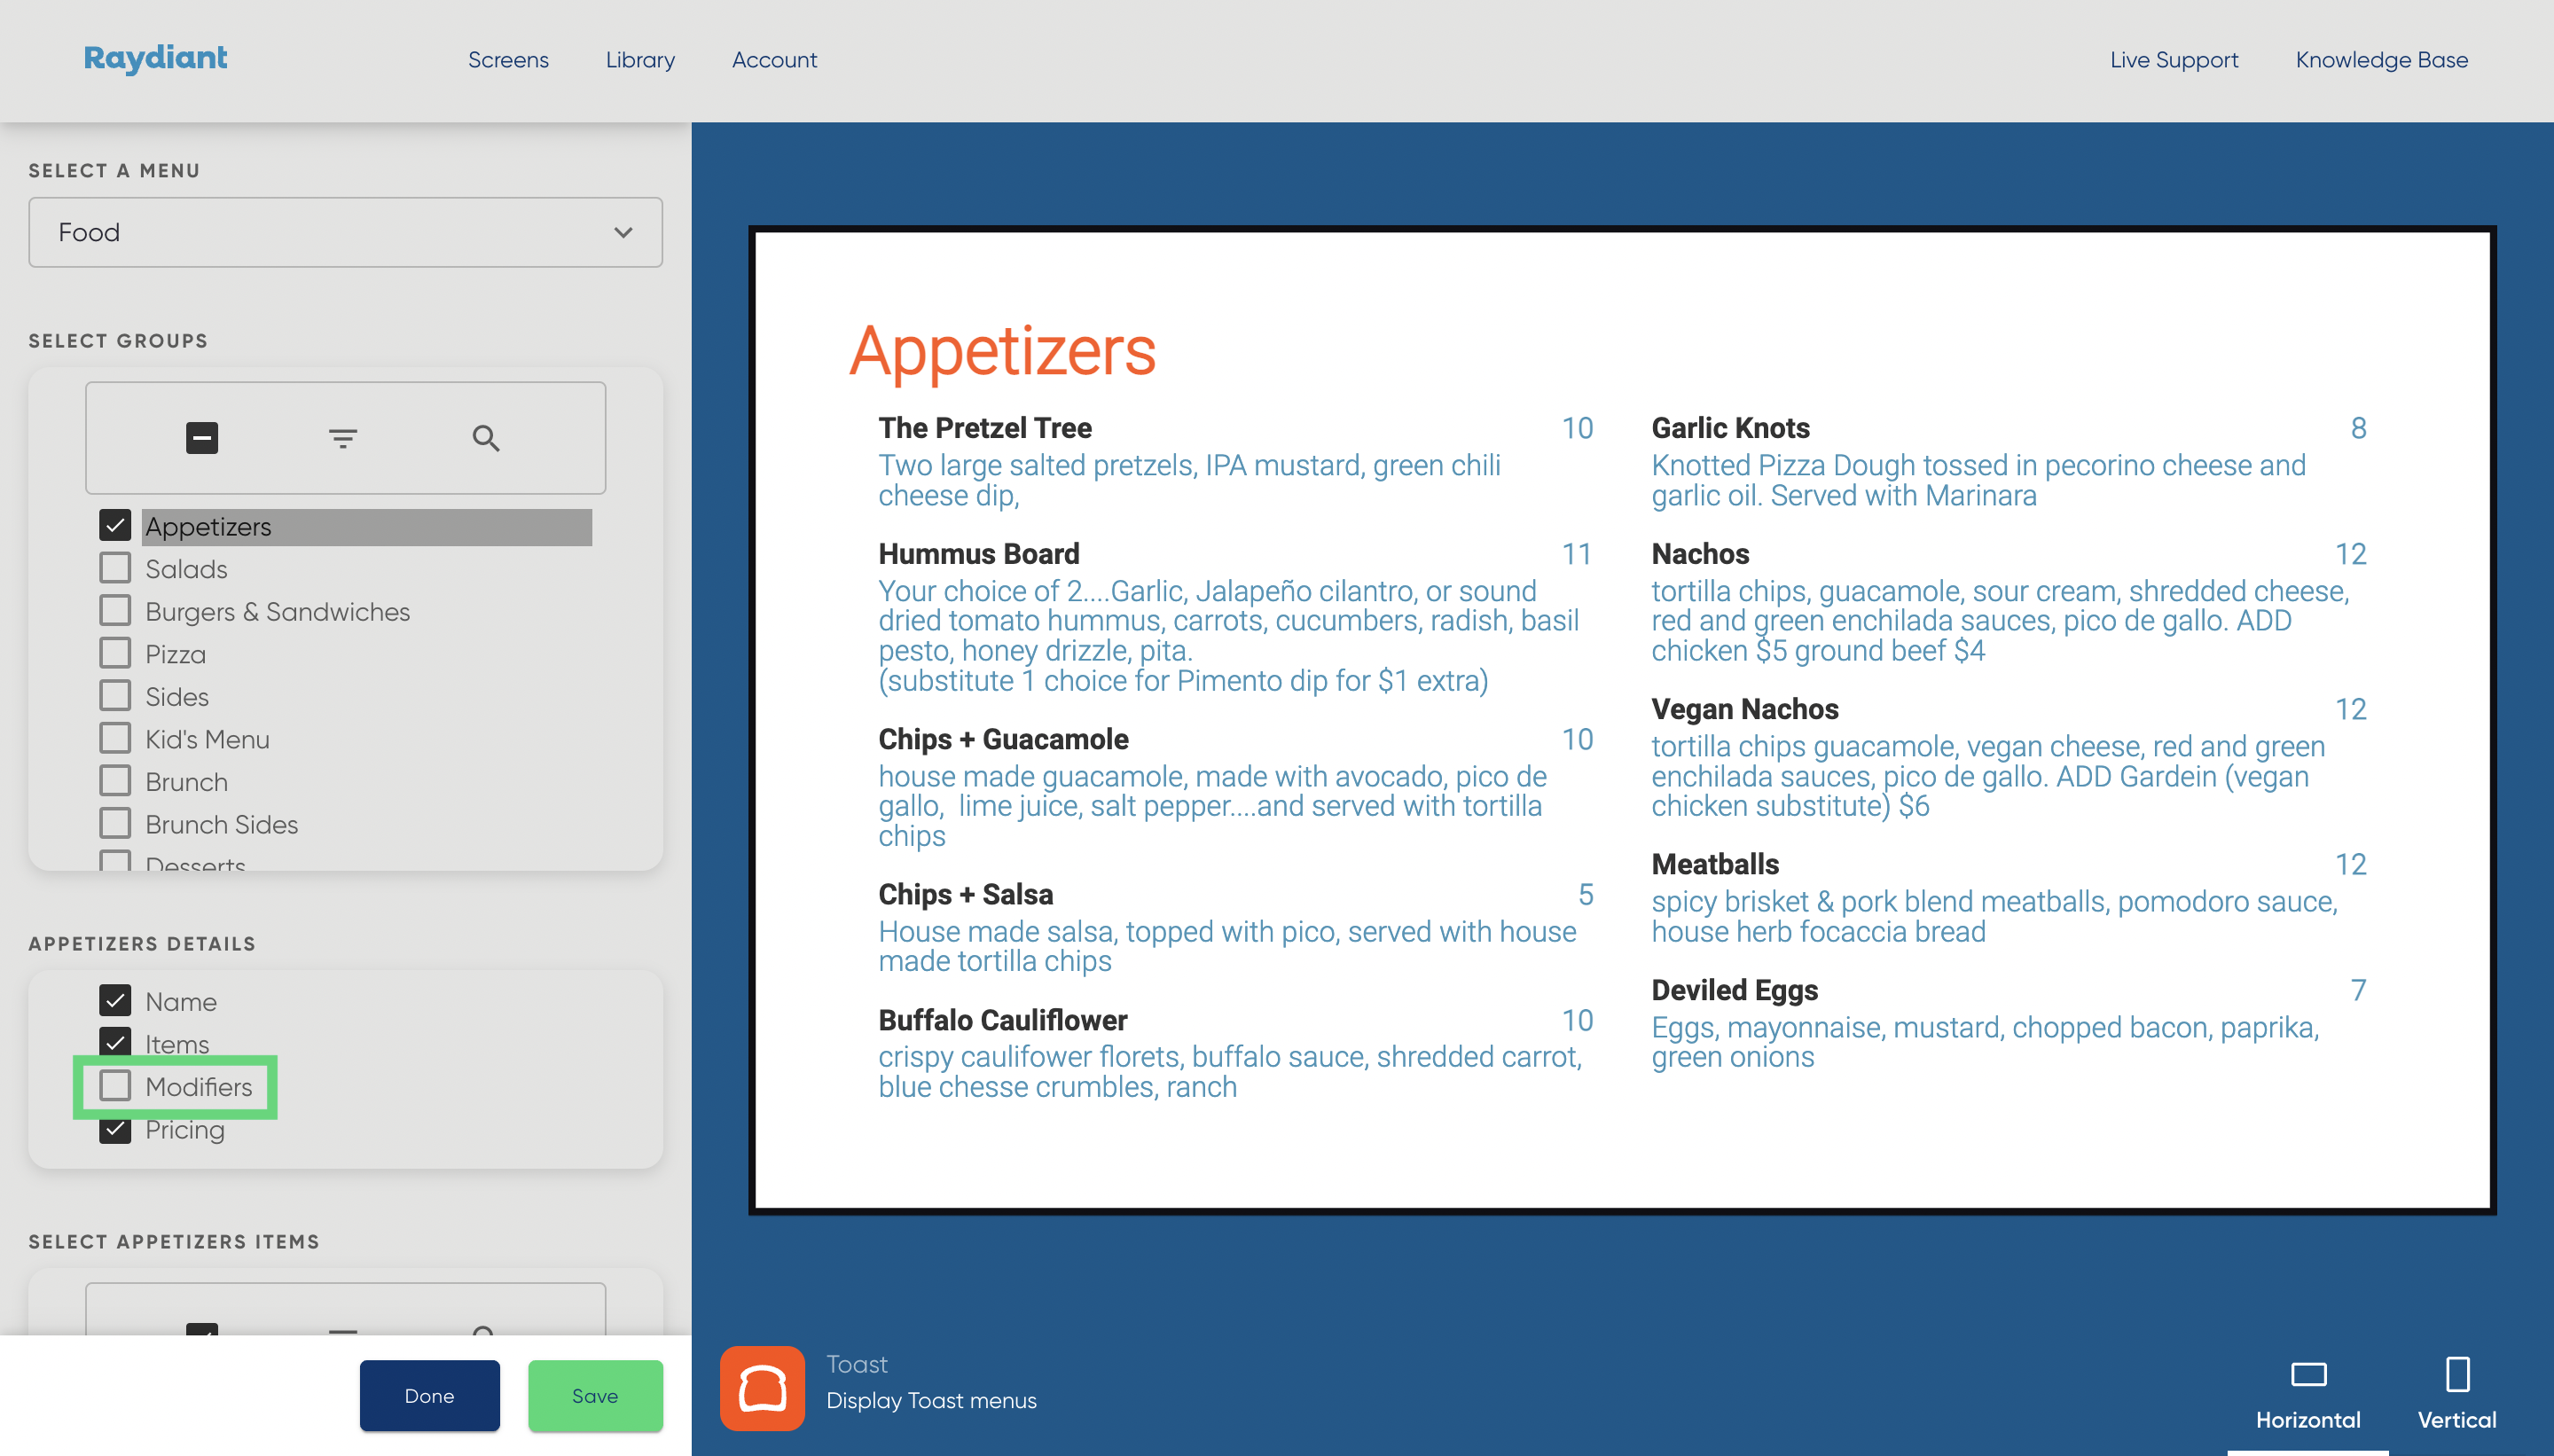Open Knowledge Base

[2381, 59]
